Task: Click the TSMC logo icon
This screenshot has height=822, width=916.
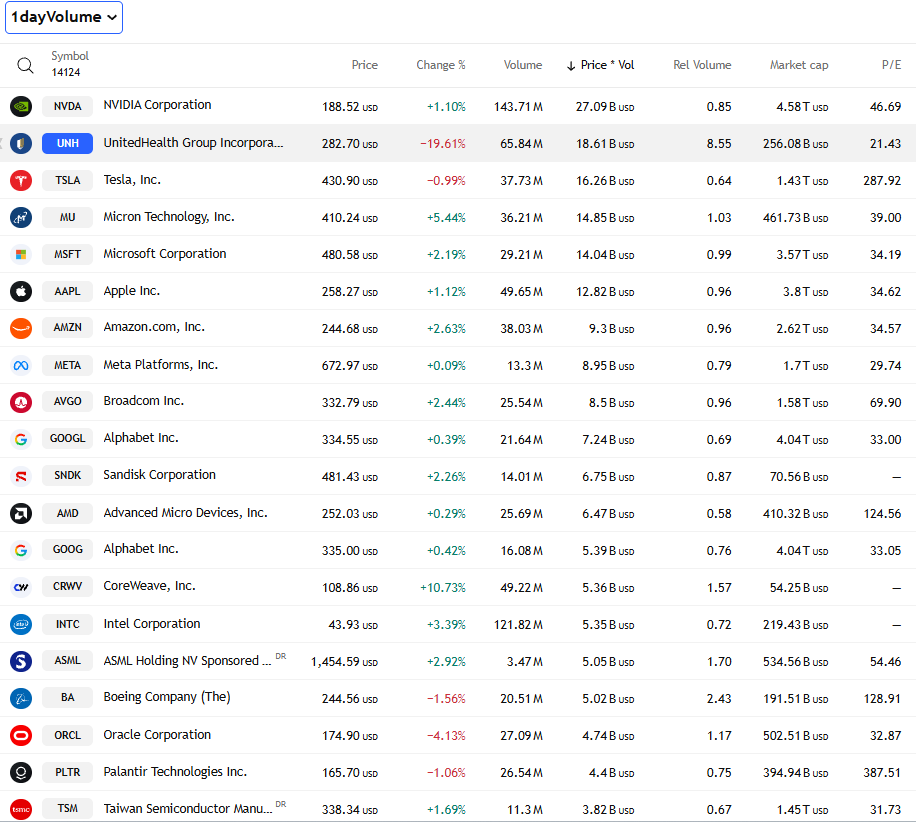Action: coord(21,809)
